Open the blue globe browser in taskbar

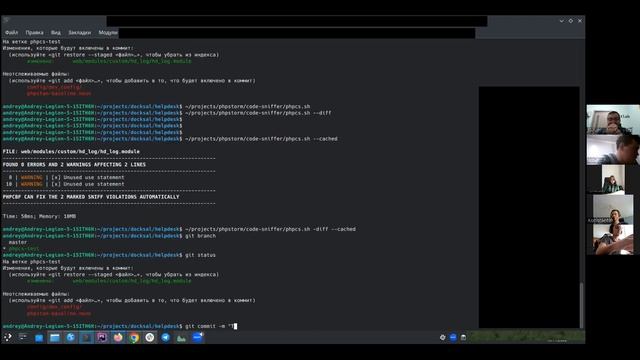pos(71,338)
